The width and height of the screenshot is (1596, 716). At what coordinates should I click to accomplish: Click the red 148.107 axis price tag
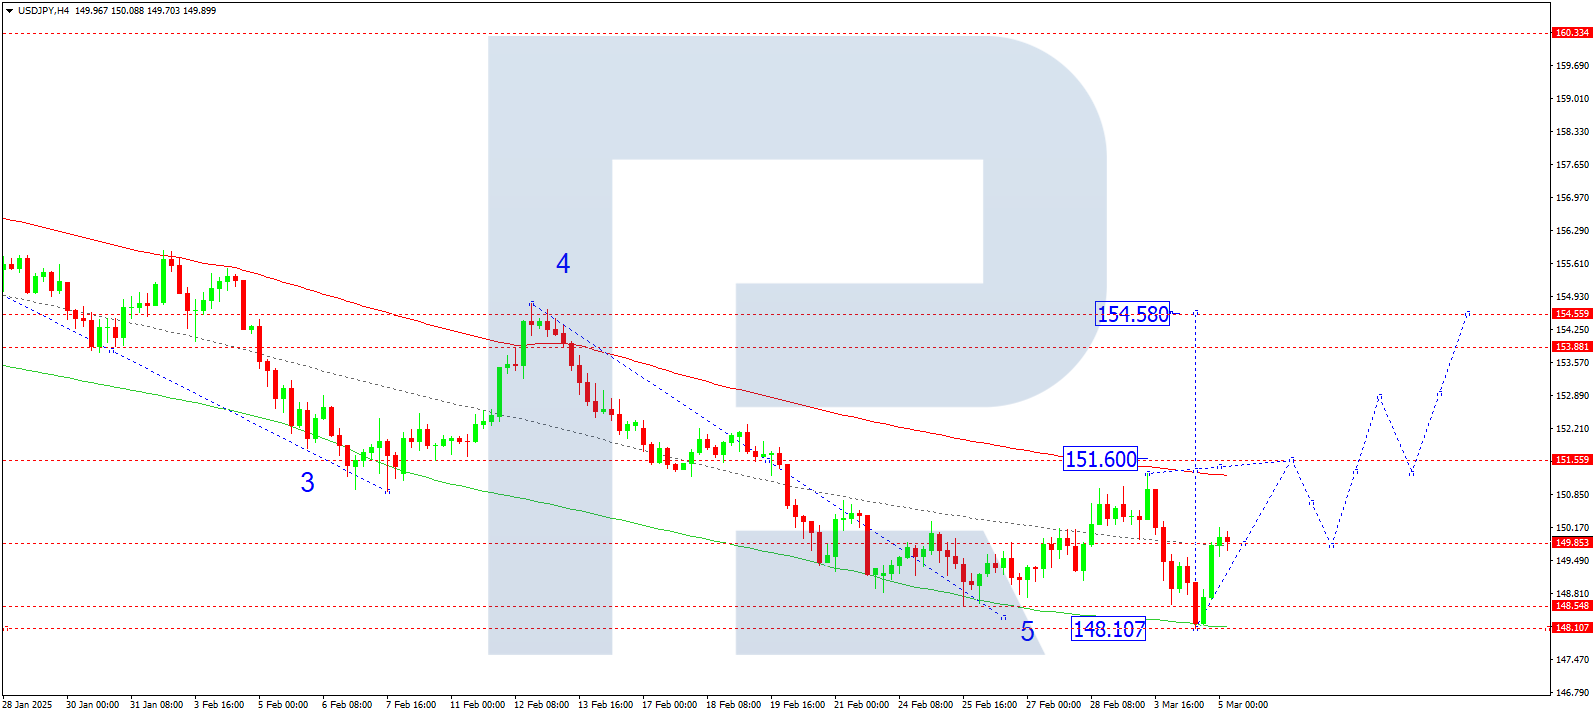tap(1572, 628)
